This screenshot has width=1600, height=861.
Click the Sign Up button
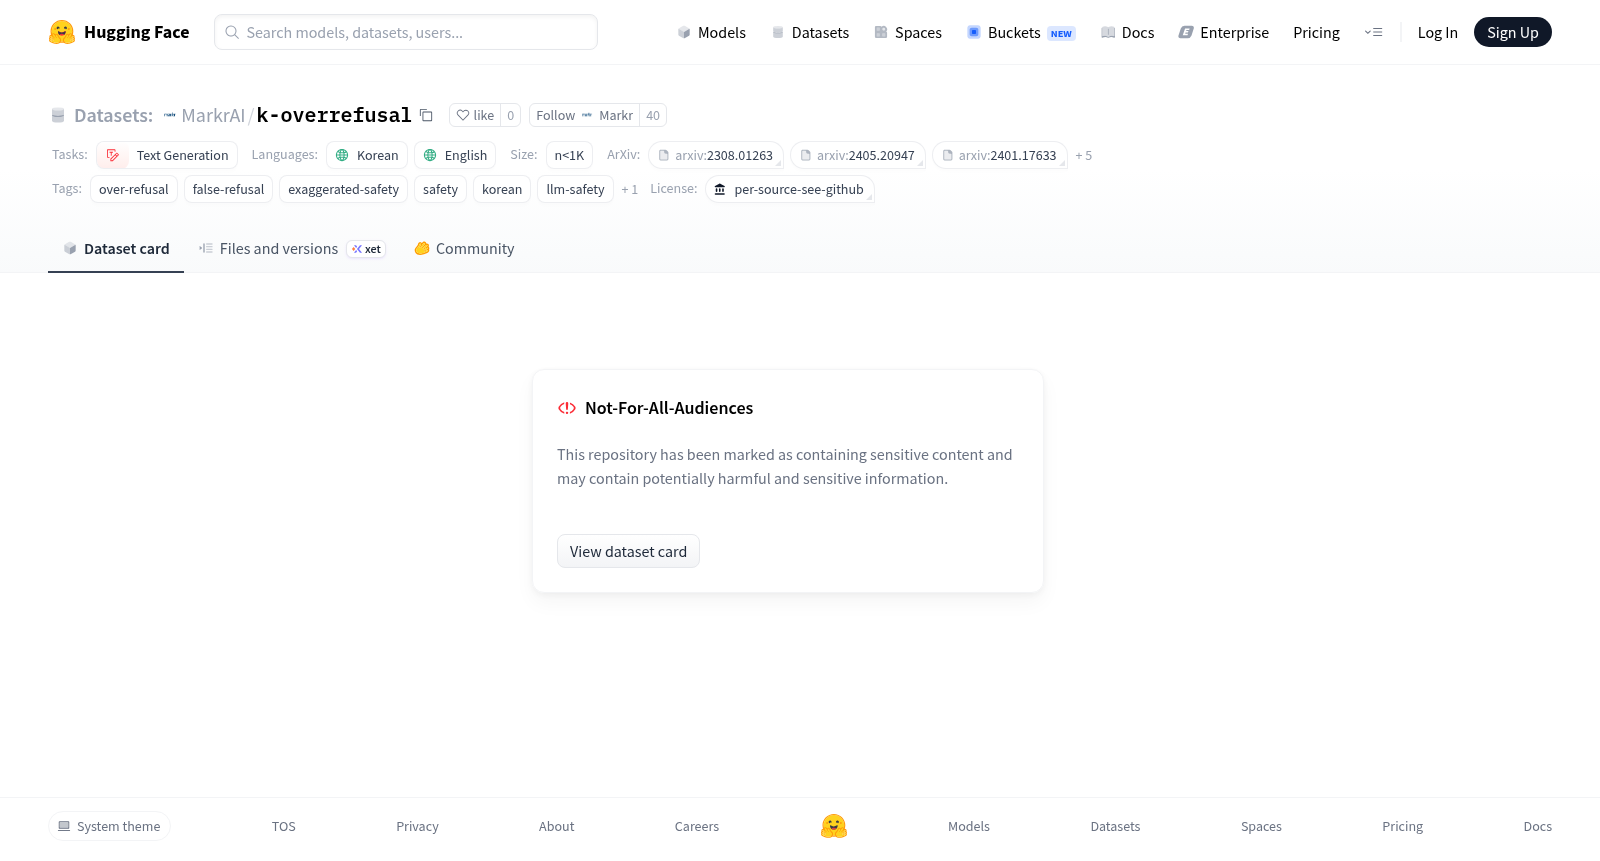point(1512,32)
